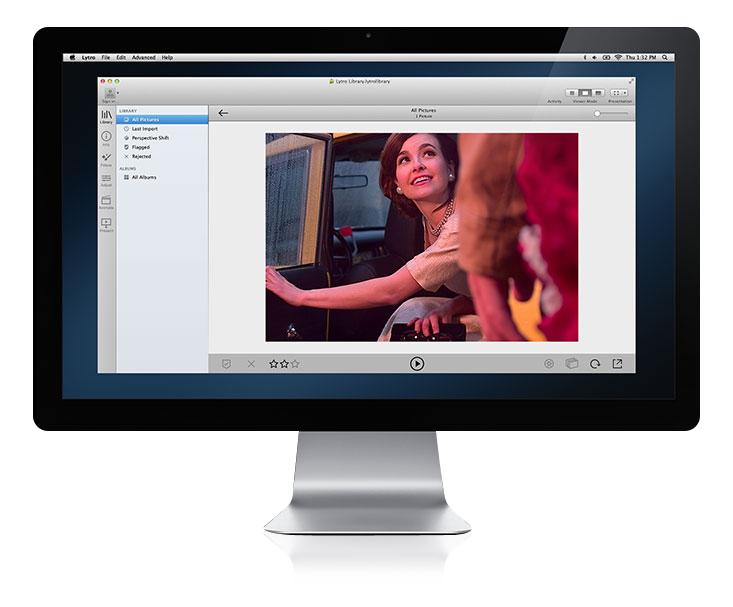Image resolution: width=733 pixels, height=607 pixels.
Task: Toggle the reject X icon in bottom toolbar
Action: 251,364
